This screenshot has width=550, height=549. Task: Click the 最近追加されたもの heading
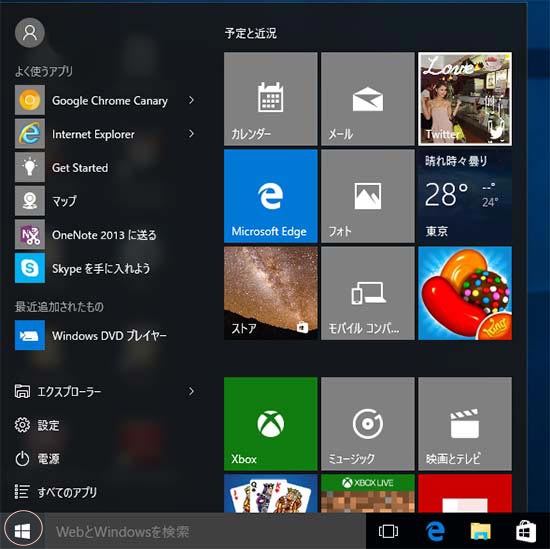point(59,307)
